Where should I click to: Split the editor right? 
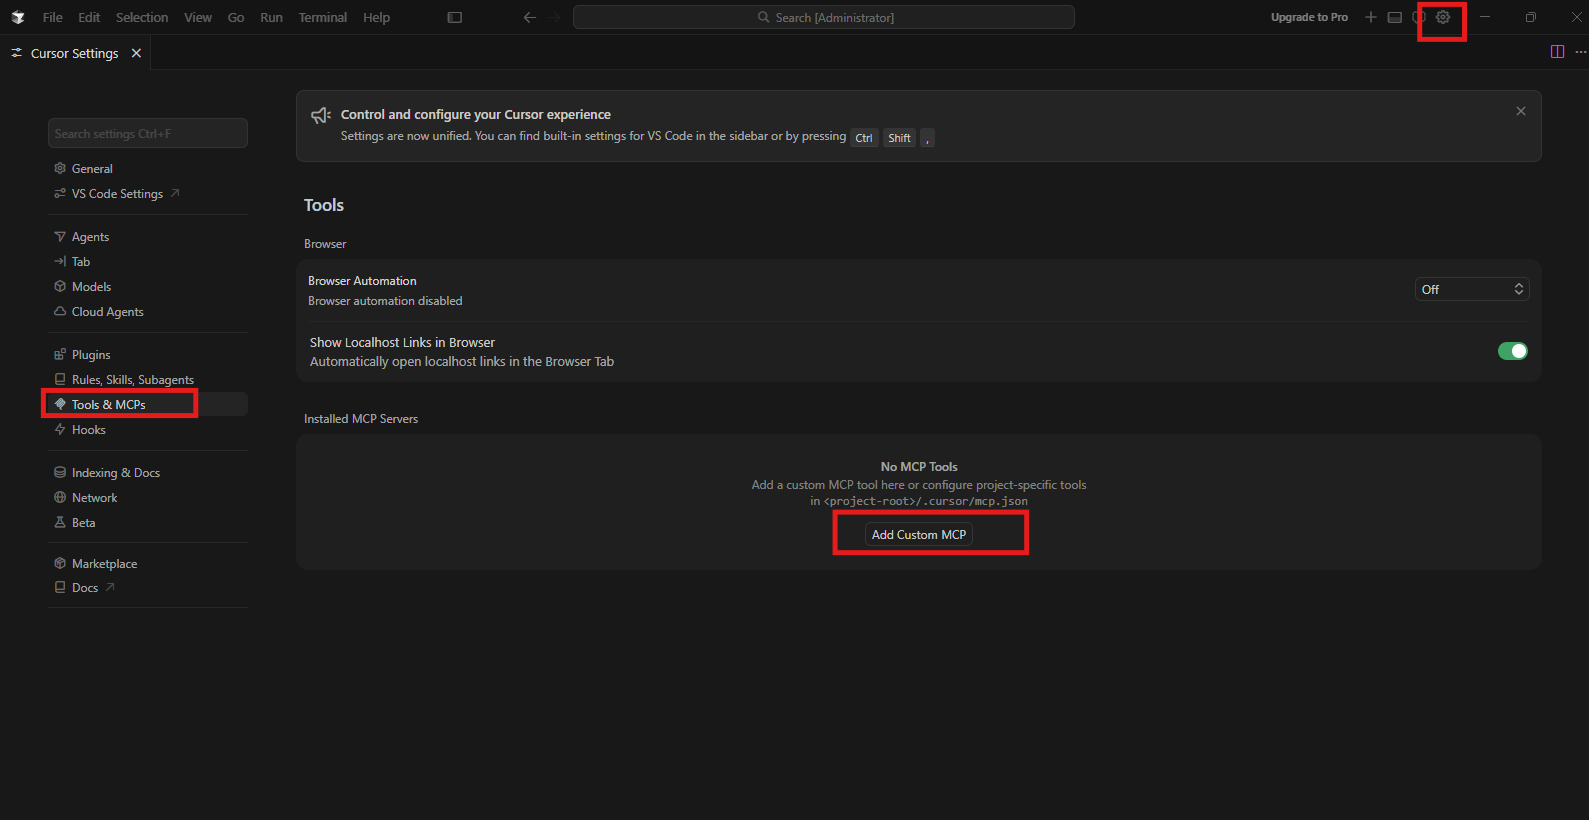(x=1557, y=52)
